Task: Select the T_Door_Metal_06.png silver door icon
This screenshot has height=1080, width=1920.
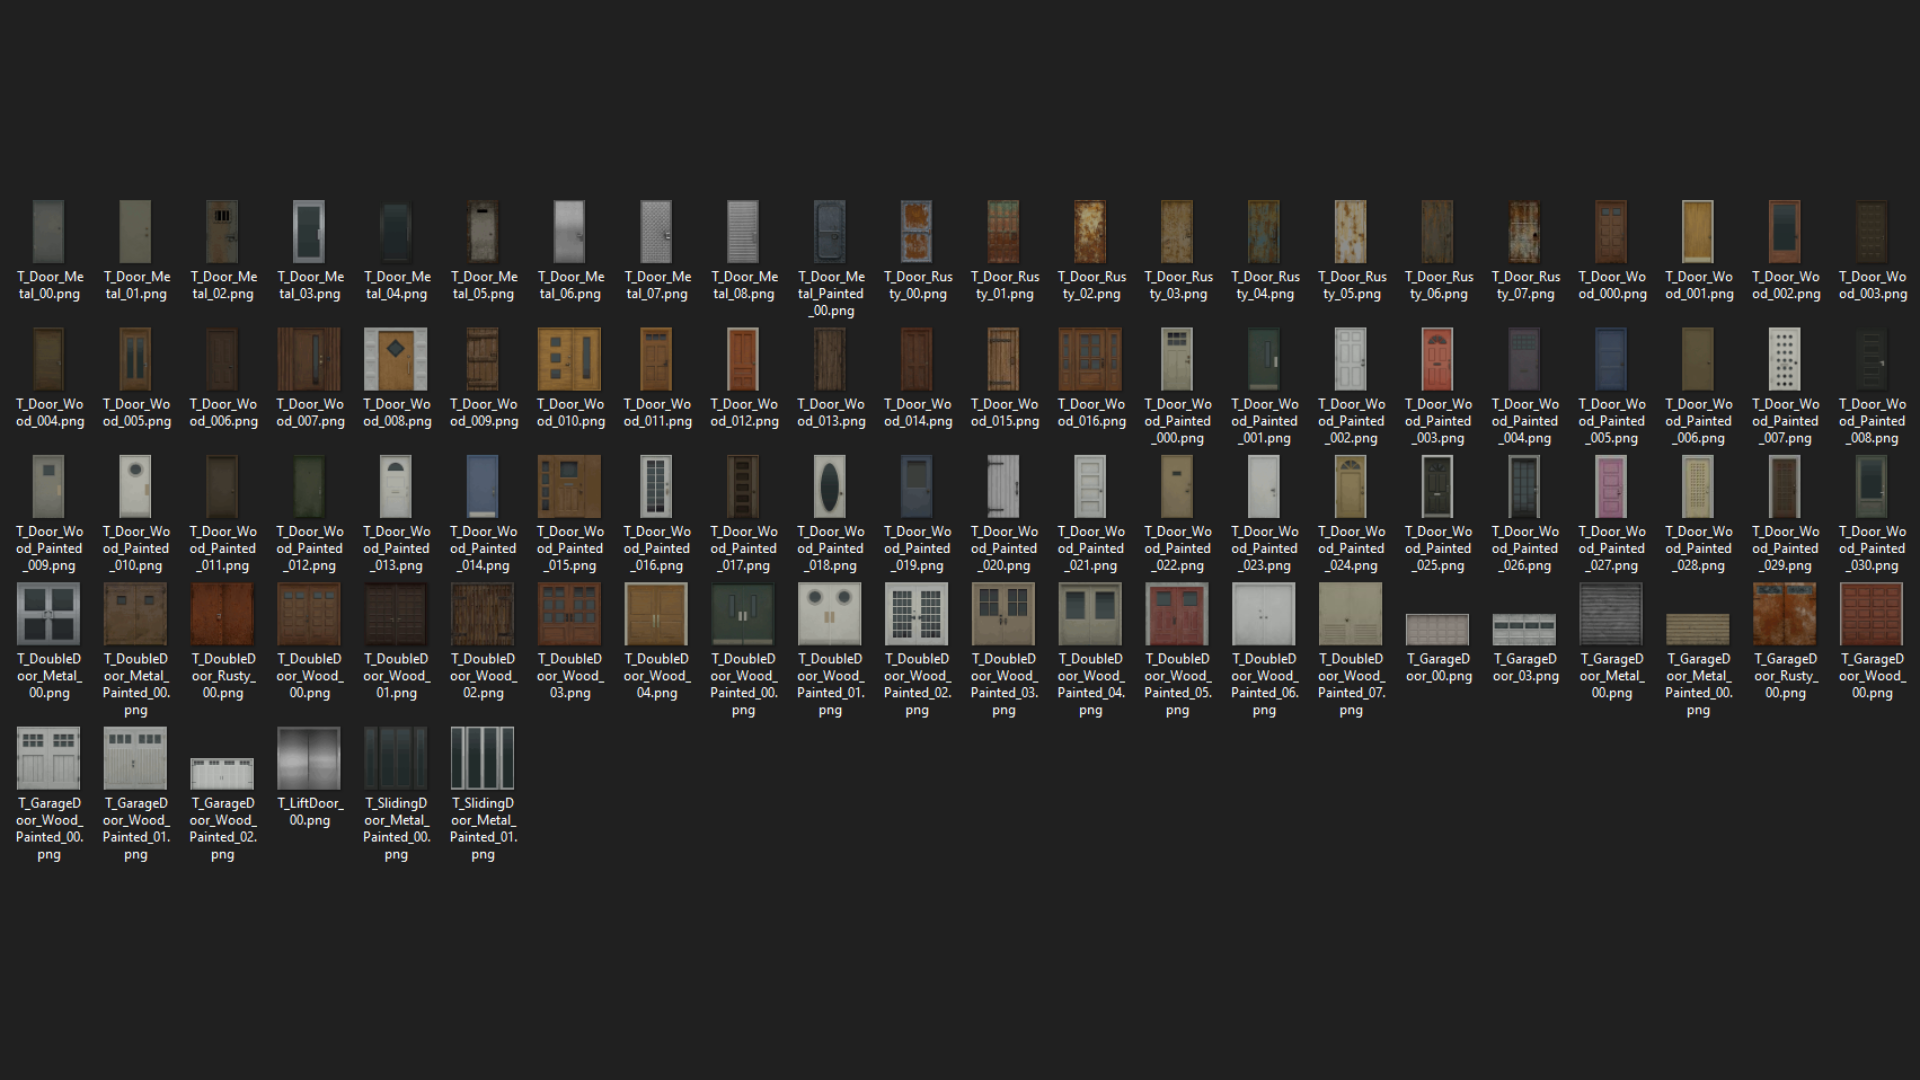Action: pyautogui.click(x=569, y=232)
